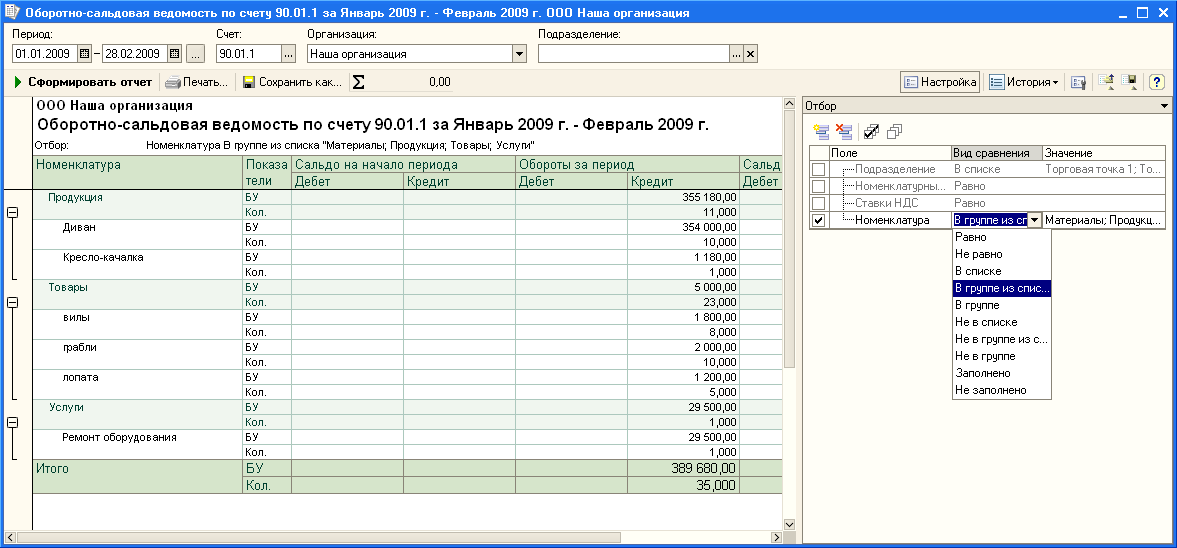Open the Организация dropdown list
This screenshot has width=1177, height=548.
[519, 54]
